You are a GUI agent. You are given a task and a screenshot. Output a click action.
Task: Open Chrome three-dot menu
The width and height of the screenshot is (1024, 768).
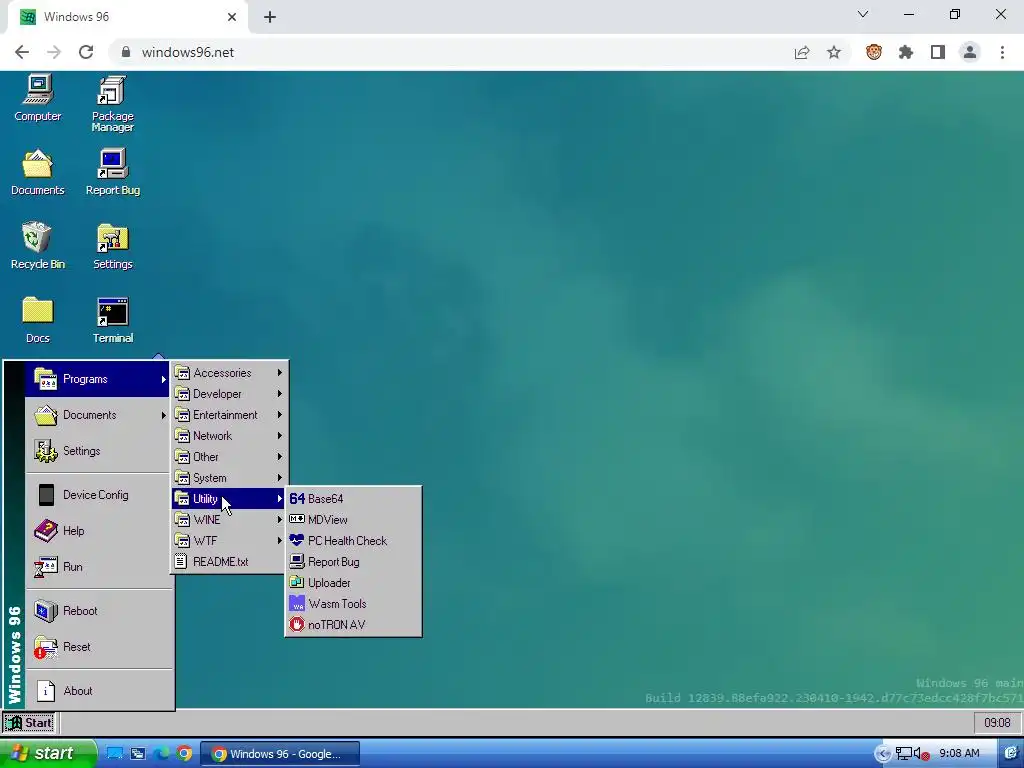click(x=1002, y=52)
